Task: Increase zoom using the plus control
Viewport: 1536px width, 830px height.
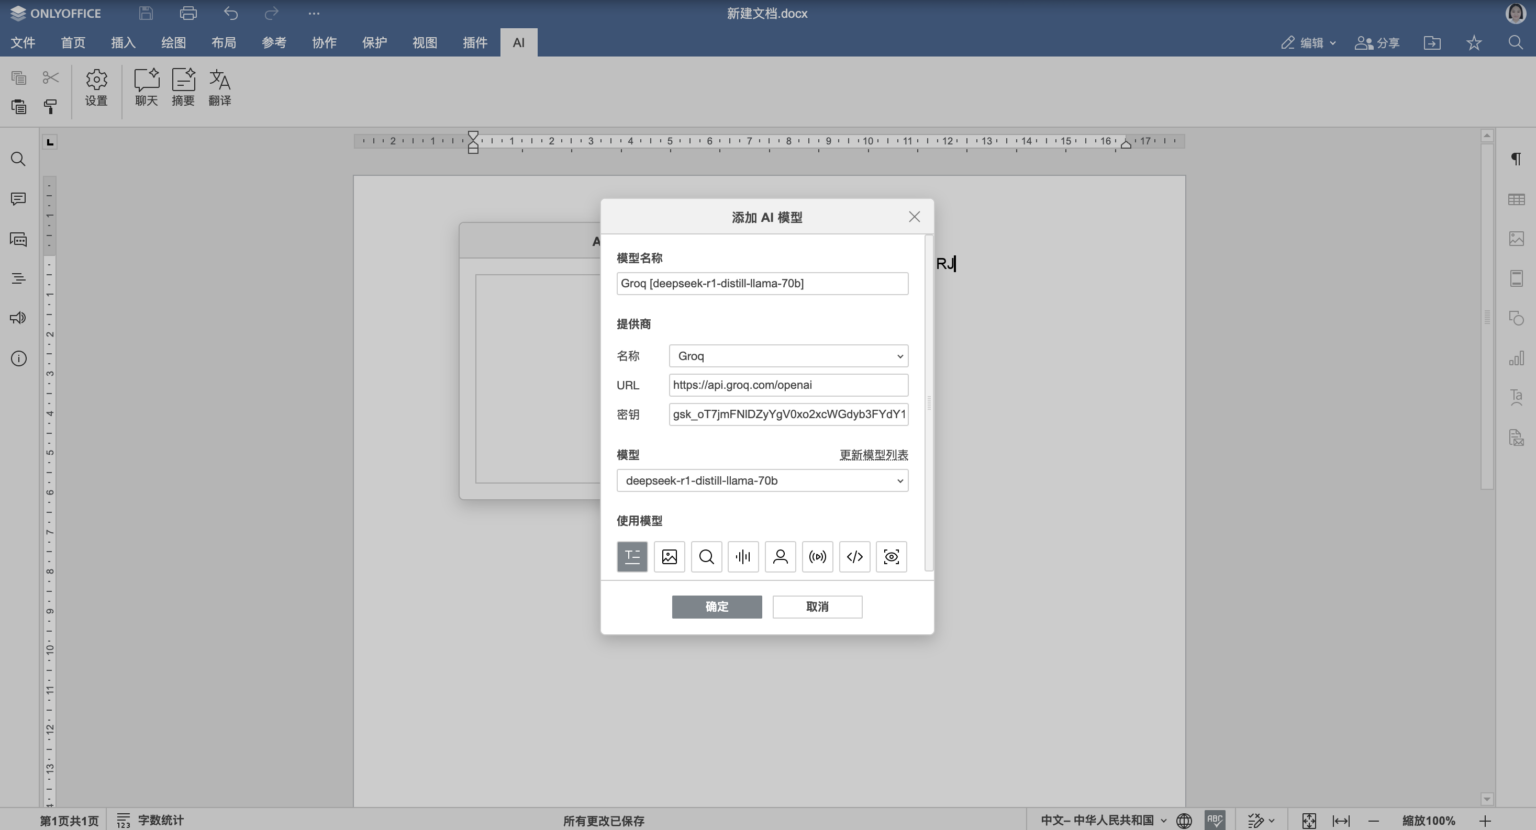Action: pos(1484,820)
